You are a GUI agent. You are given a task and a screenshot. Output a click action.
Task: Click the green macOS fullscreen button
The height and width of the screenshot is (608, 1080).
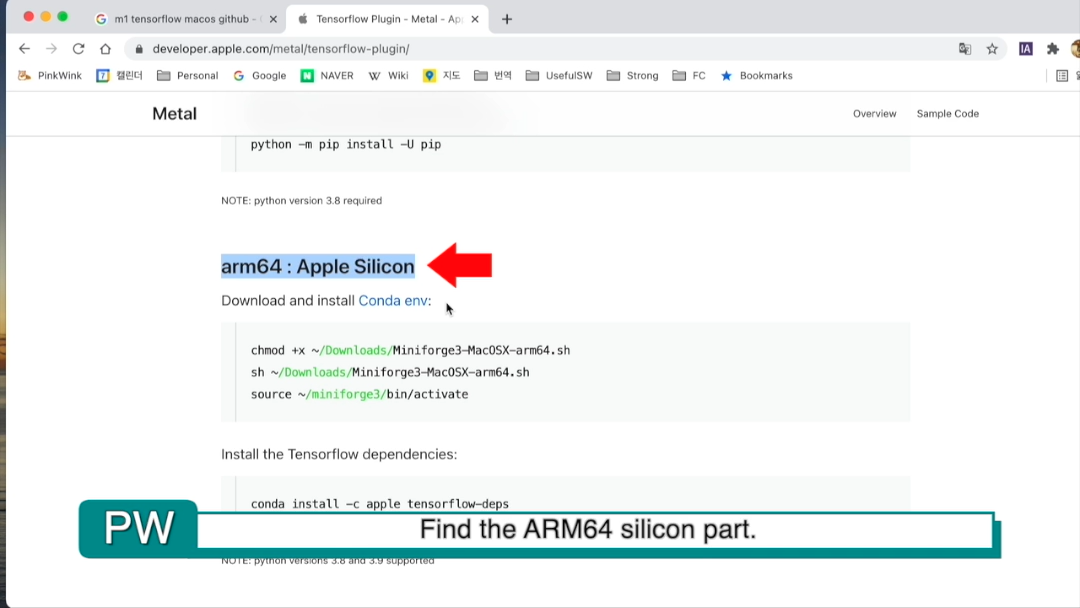coord(63,17)
